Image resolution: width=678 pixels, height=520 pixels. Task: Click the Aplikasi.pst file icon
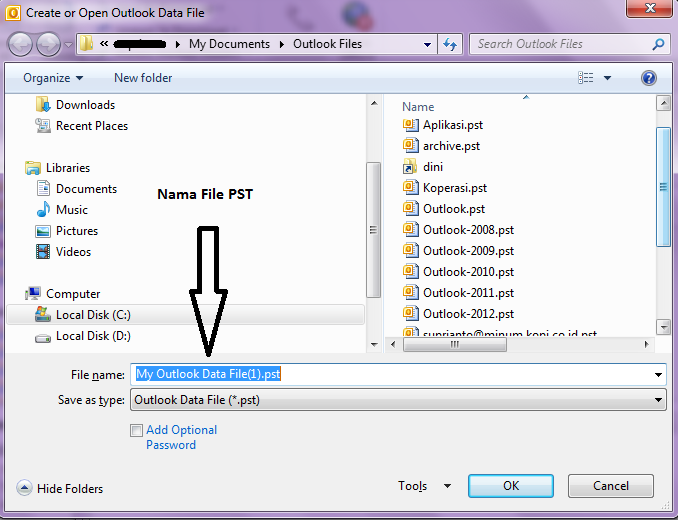click(x=410, y=125)
